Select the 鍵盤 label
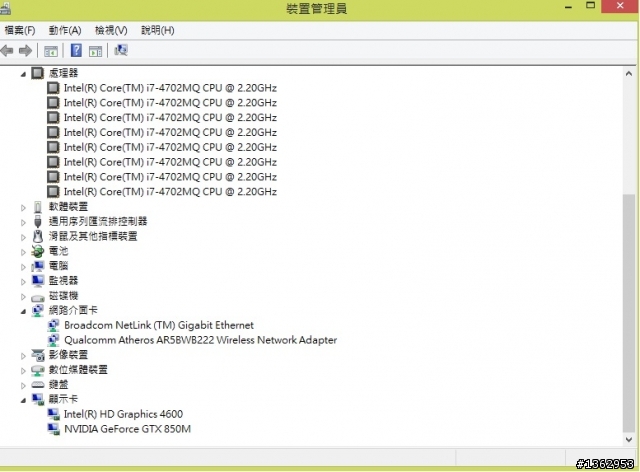 pyautogui.click(x=58, y=384)
